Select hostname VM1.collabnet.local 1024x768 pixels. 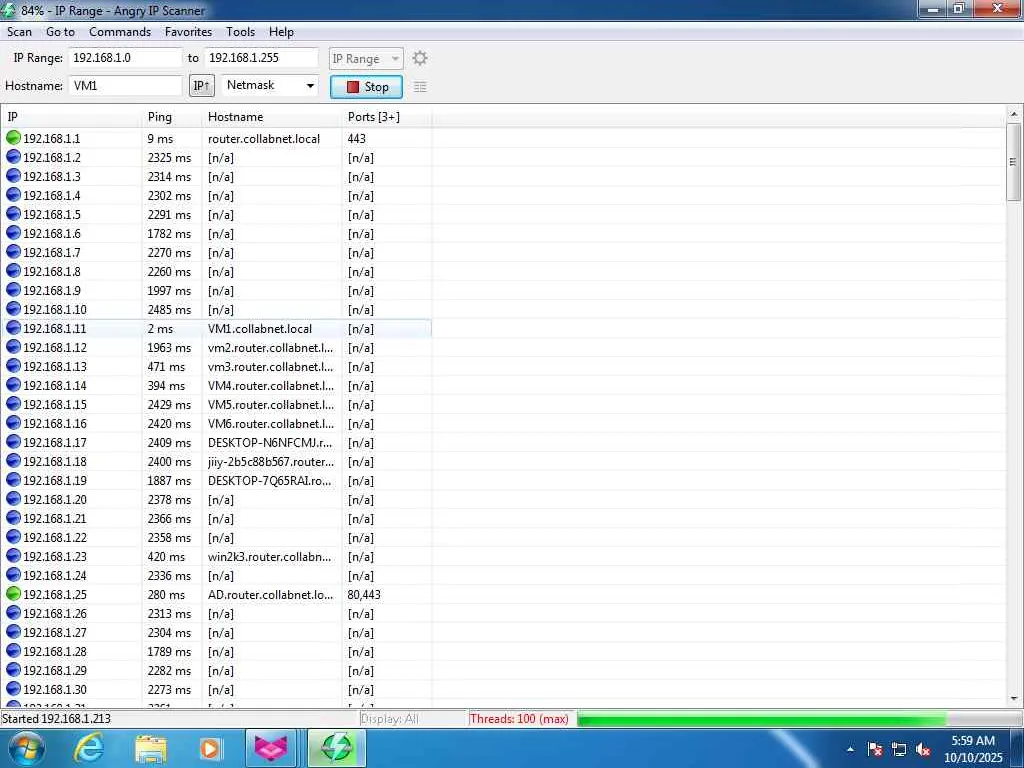coord(260,328)
